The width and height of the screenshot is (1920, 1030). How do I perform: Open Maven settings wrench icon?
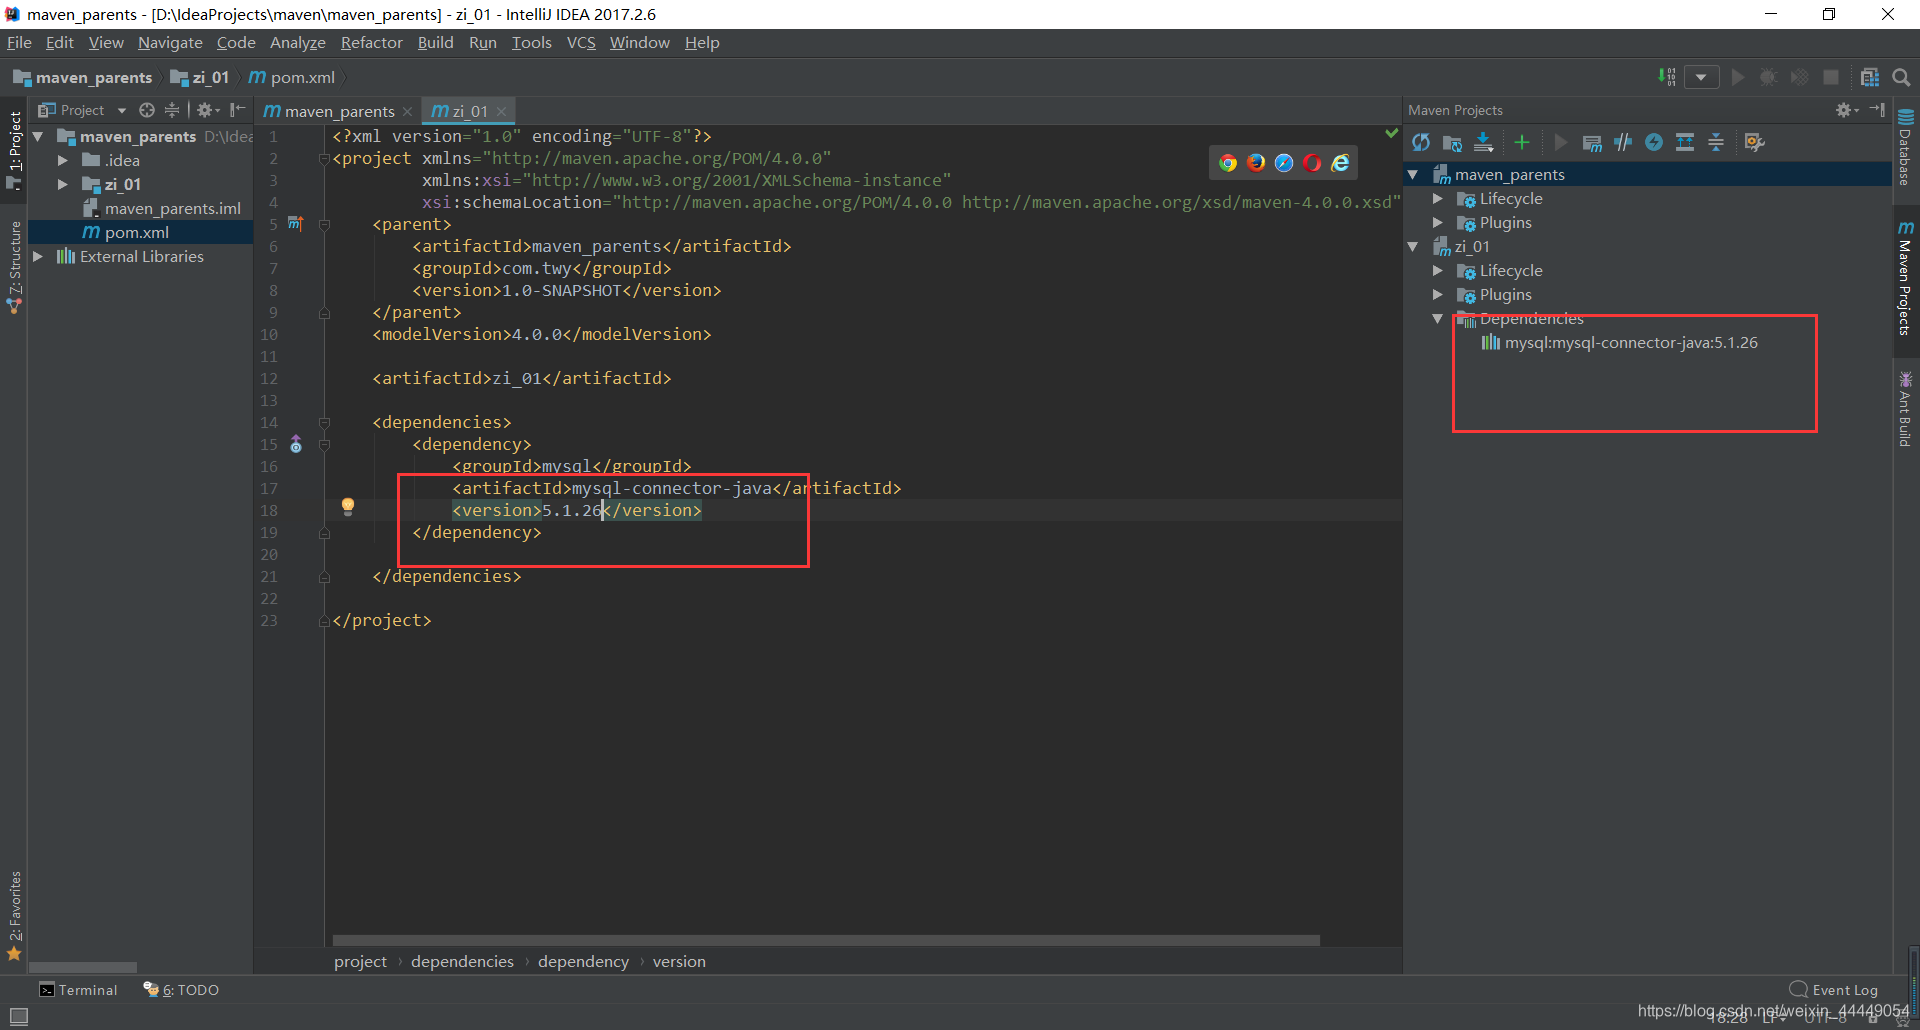[1754, 143]
